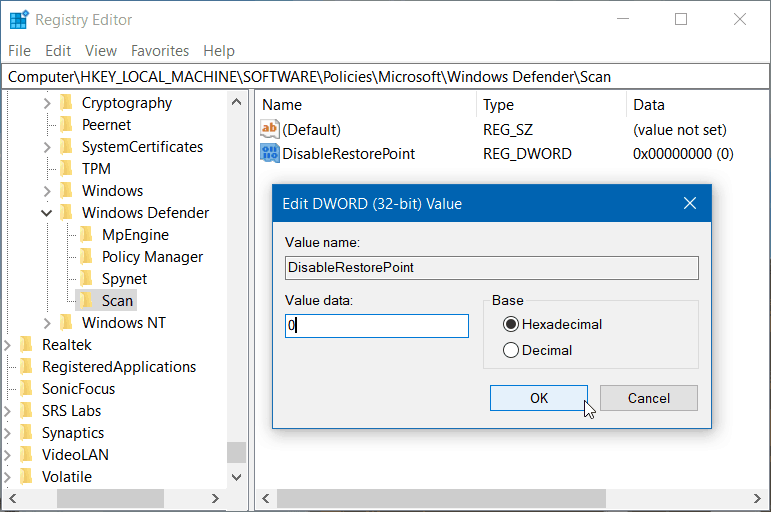Click the Spynet folder icon

click(86, 278)
